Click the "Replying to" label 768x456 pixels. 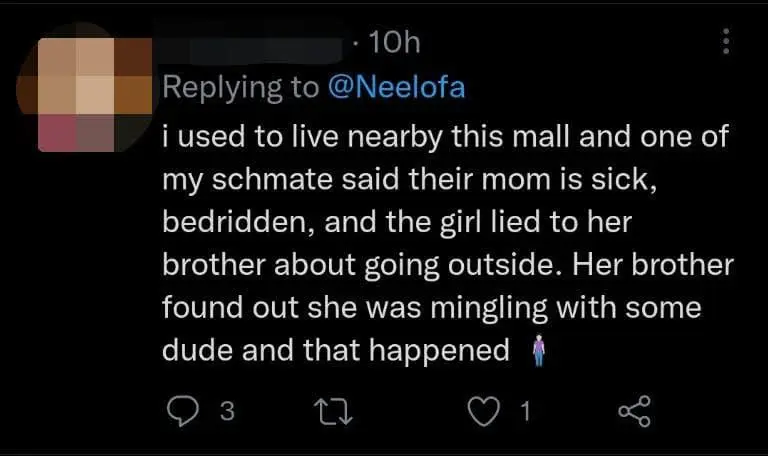pos(240,87)
